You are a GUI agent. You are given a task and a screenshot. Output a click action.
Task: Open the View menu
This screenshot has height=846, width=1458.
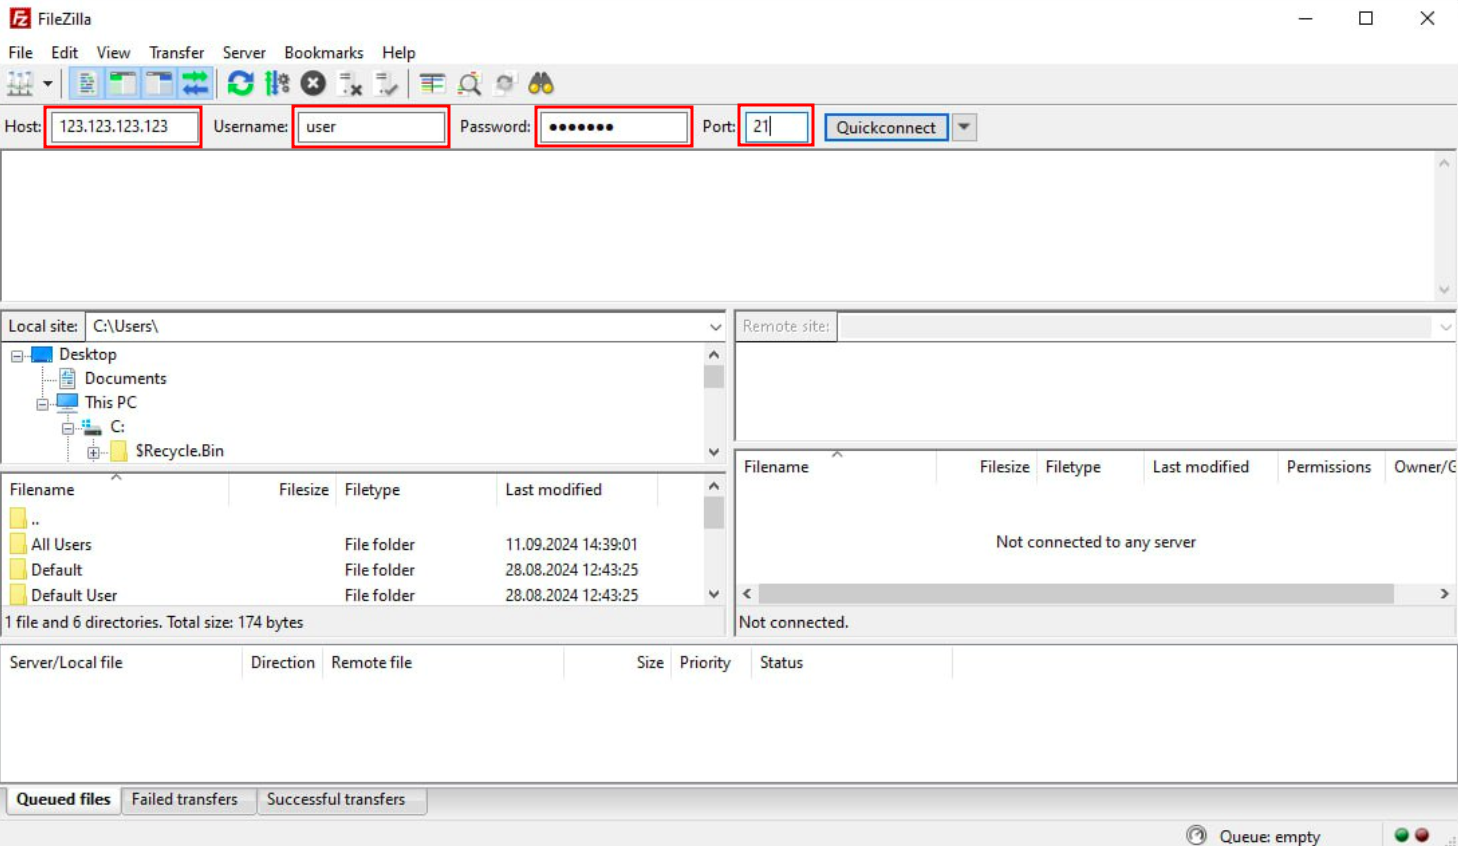tap(113, 53)
